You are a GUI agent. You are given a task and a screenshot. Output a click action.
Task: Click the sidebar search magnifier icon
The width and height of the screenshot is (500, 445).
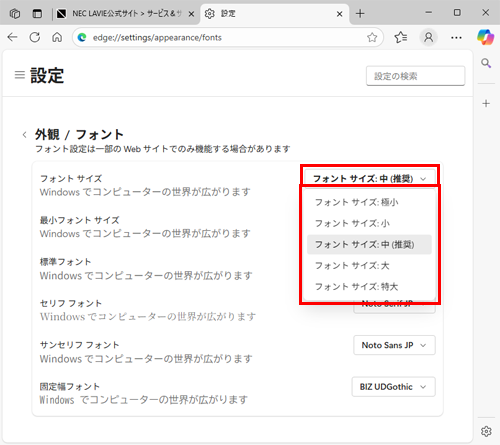486,63
